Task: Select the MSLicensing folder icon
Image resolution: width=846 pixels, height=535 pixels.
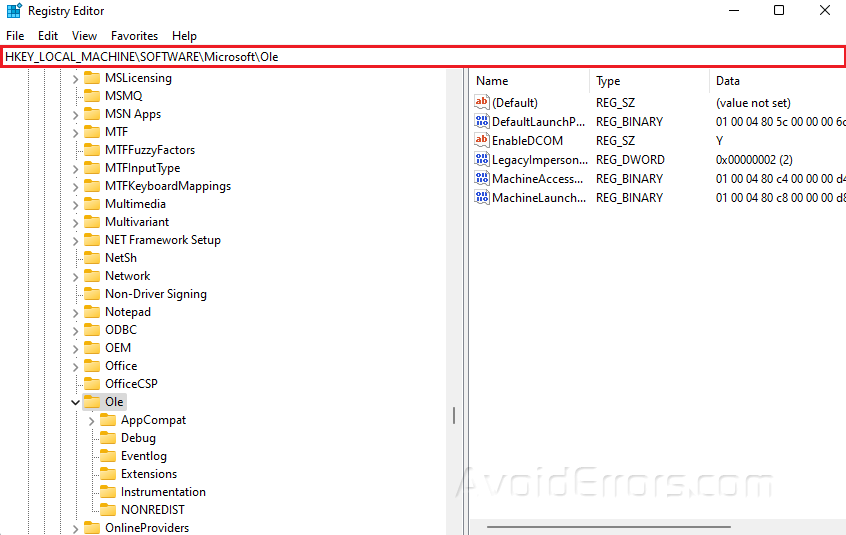Action: [x=92, y=78]
